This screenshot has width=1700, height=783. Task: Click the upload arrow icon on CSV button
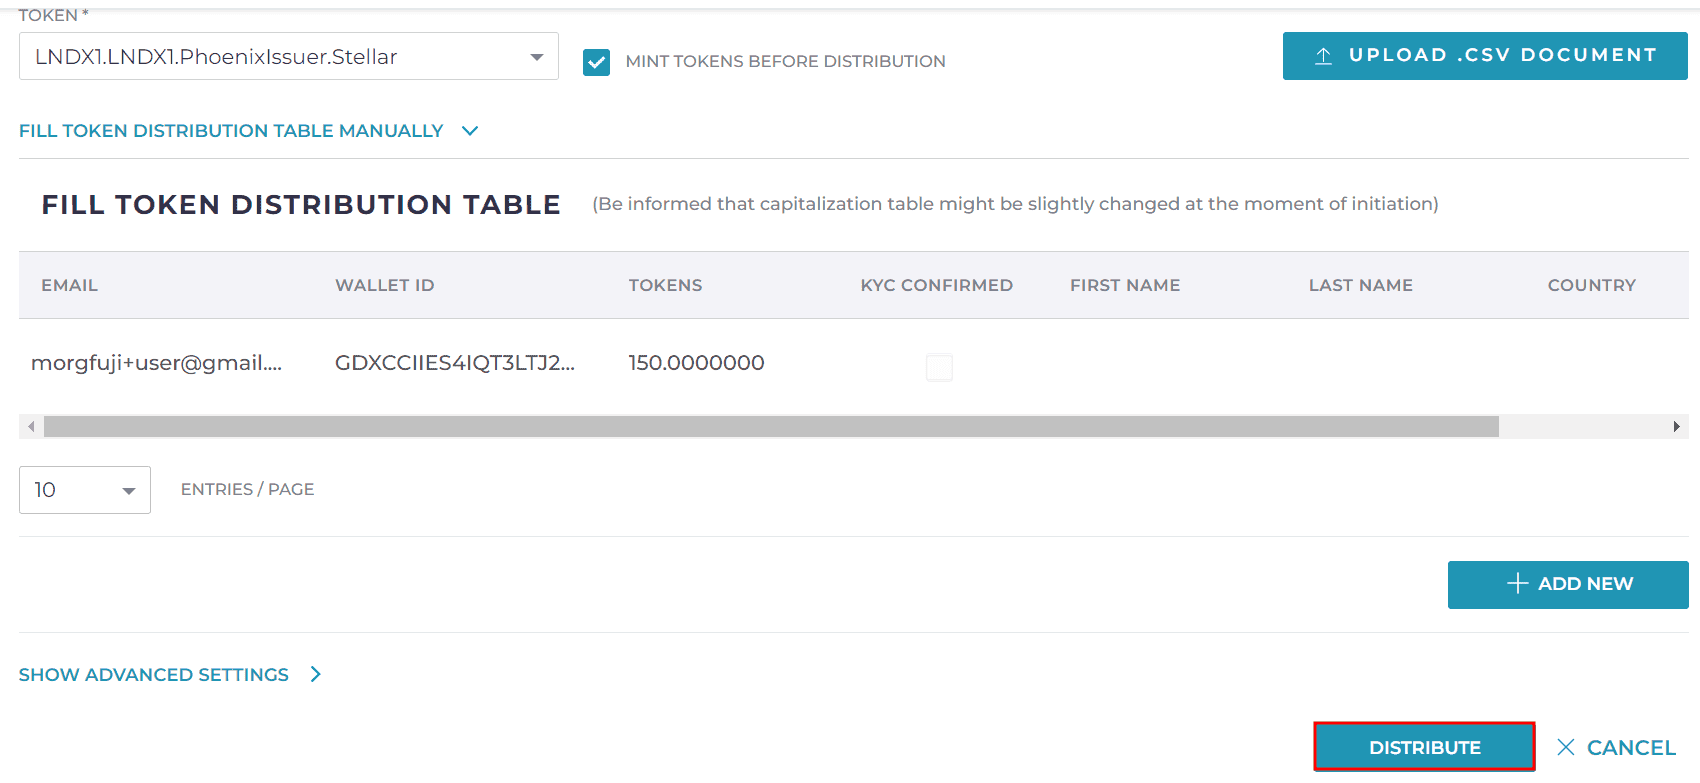pyautogui.click(x=1323, y=56)
